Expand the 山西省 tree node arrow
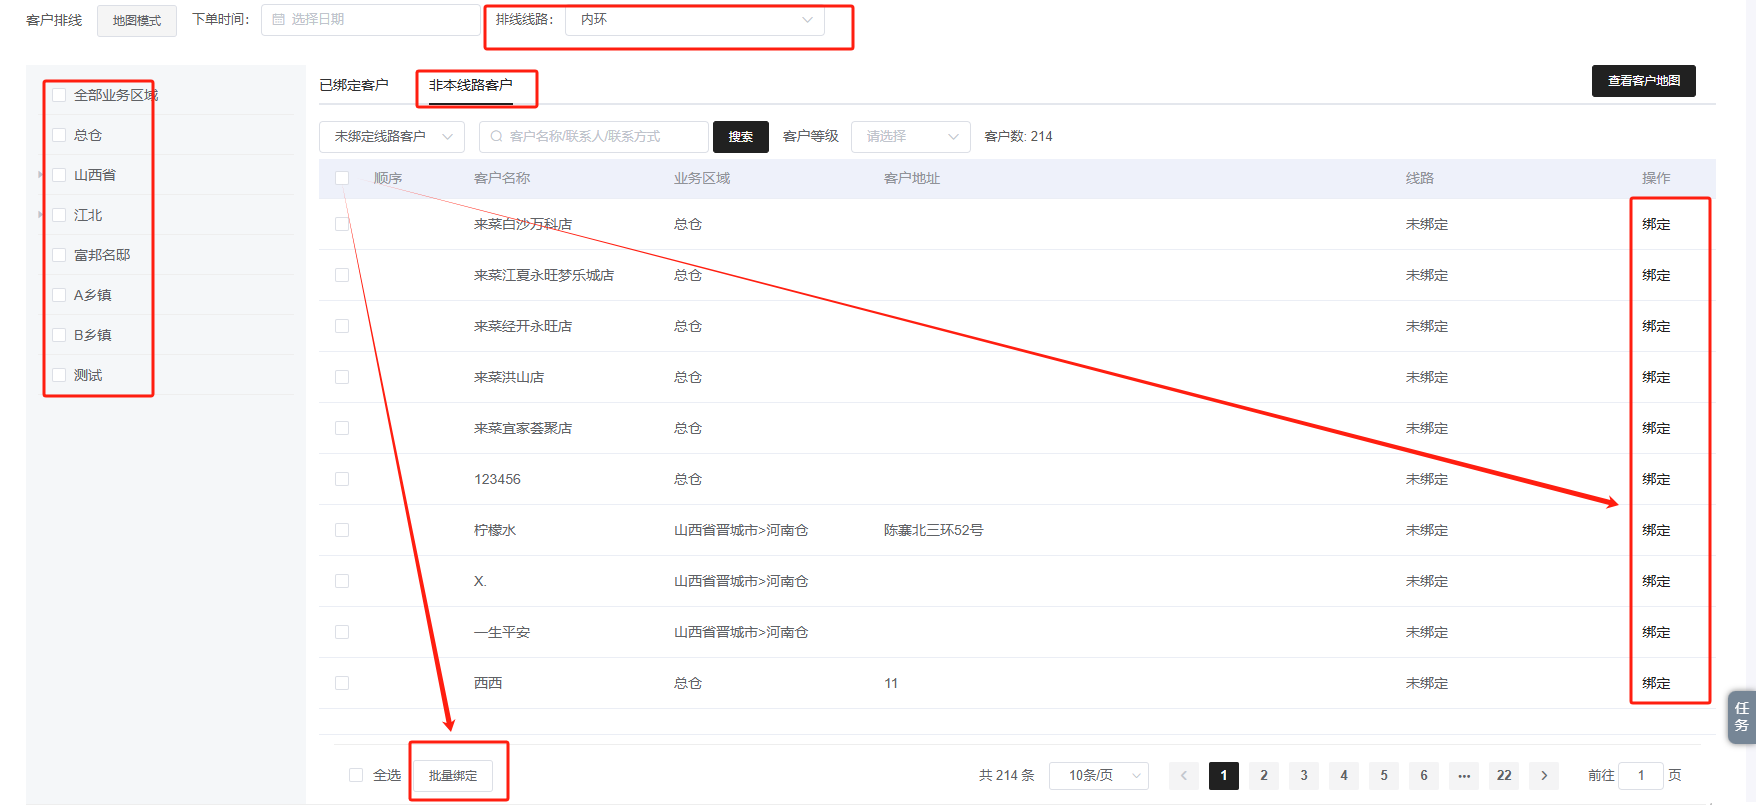1756x805 pixels. coord(41,175)
